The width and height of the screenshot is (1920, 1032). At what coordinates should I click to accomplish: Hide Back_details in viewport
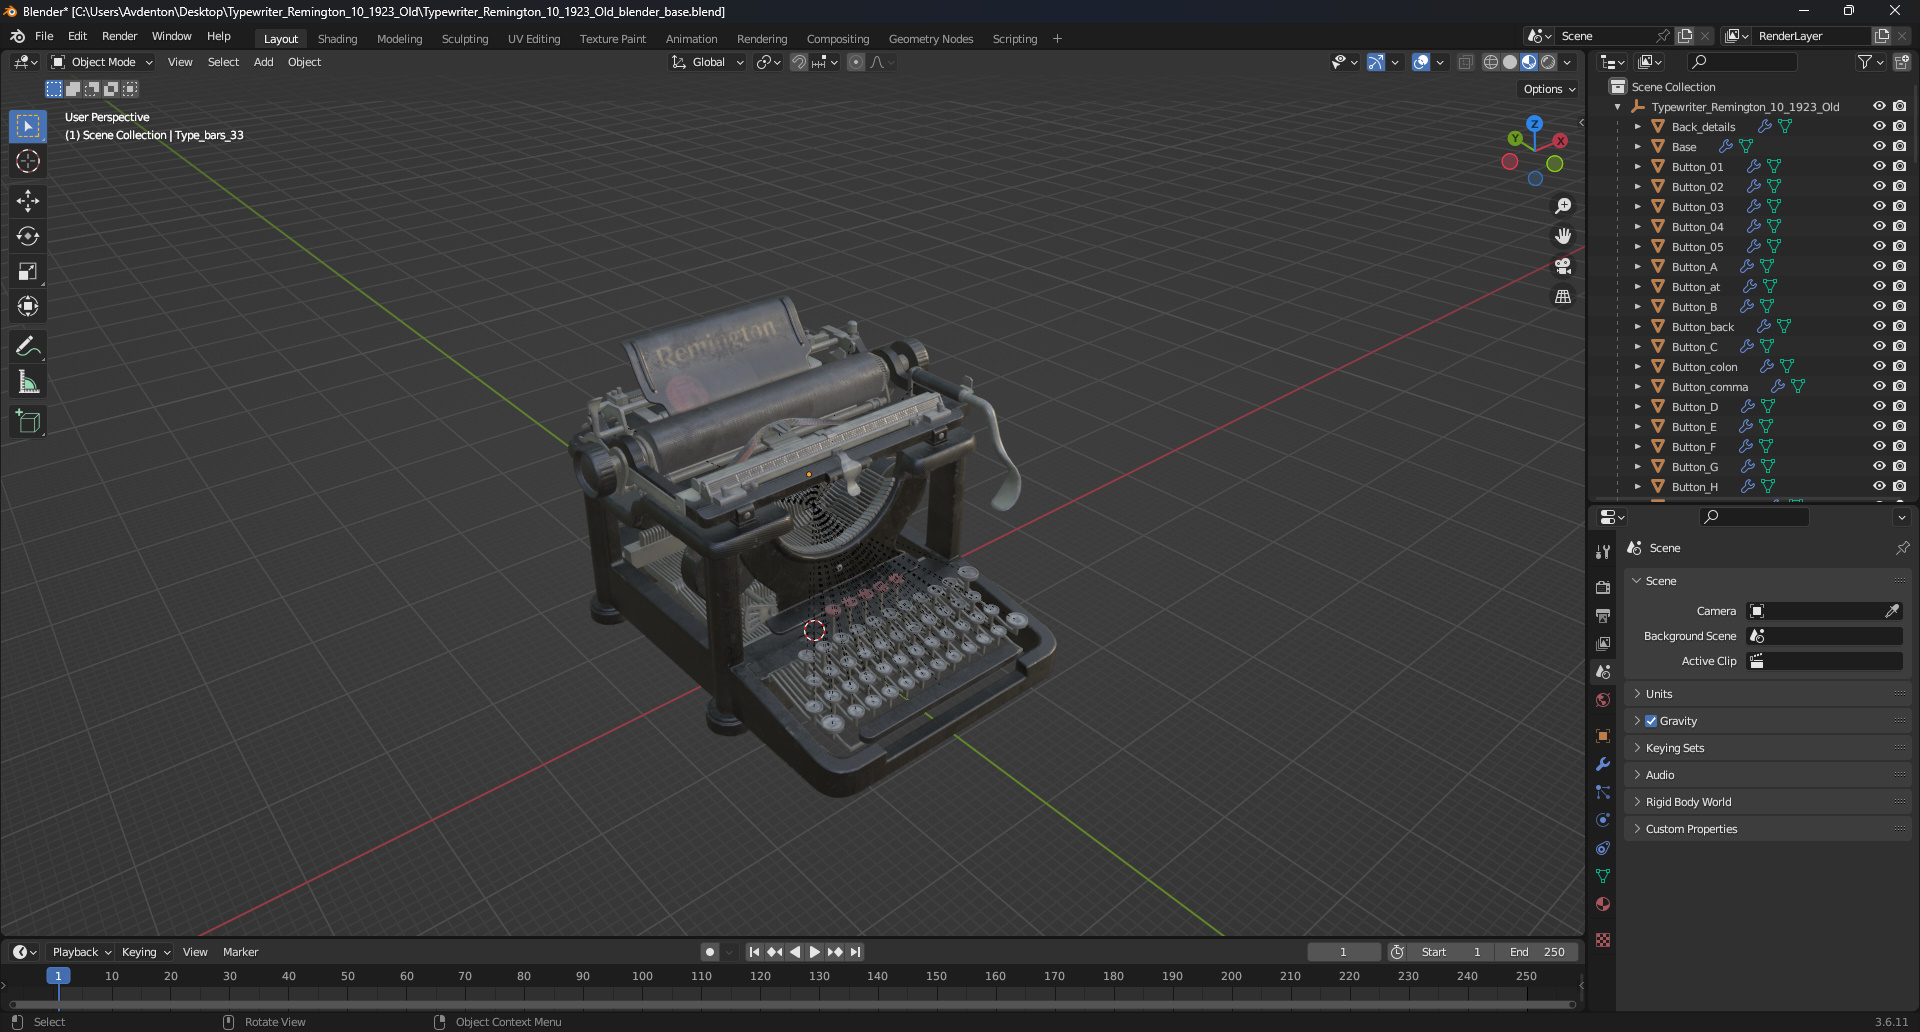click(x=1879, y=126)
